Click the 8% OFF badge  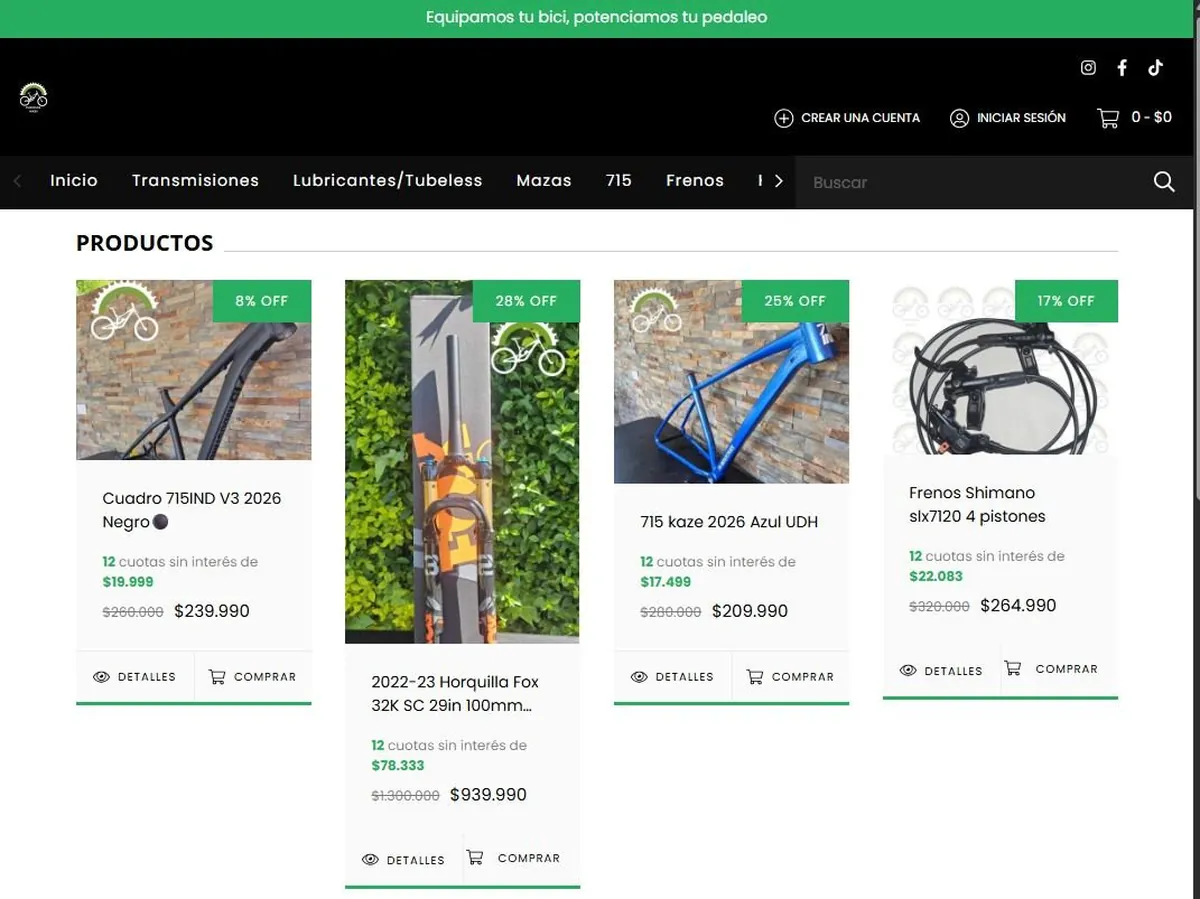coord(262,301)
